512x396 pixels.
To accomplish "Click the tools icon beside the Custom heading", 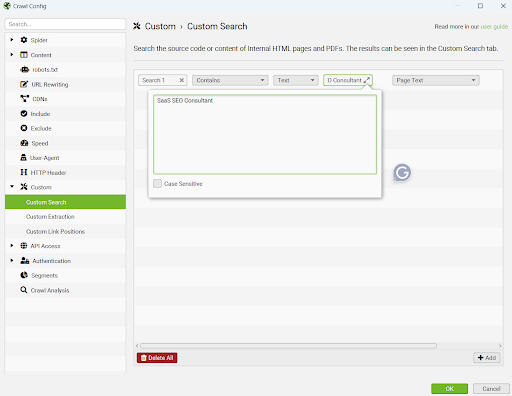I will [x=137, y=26].
